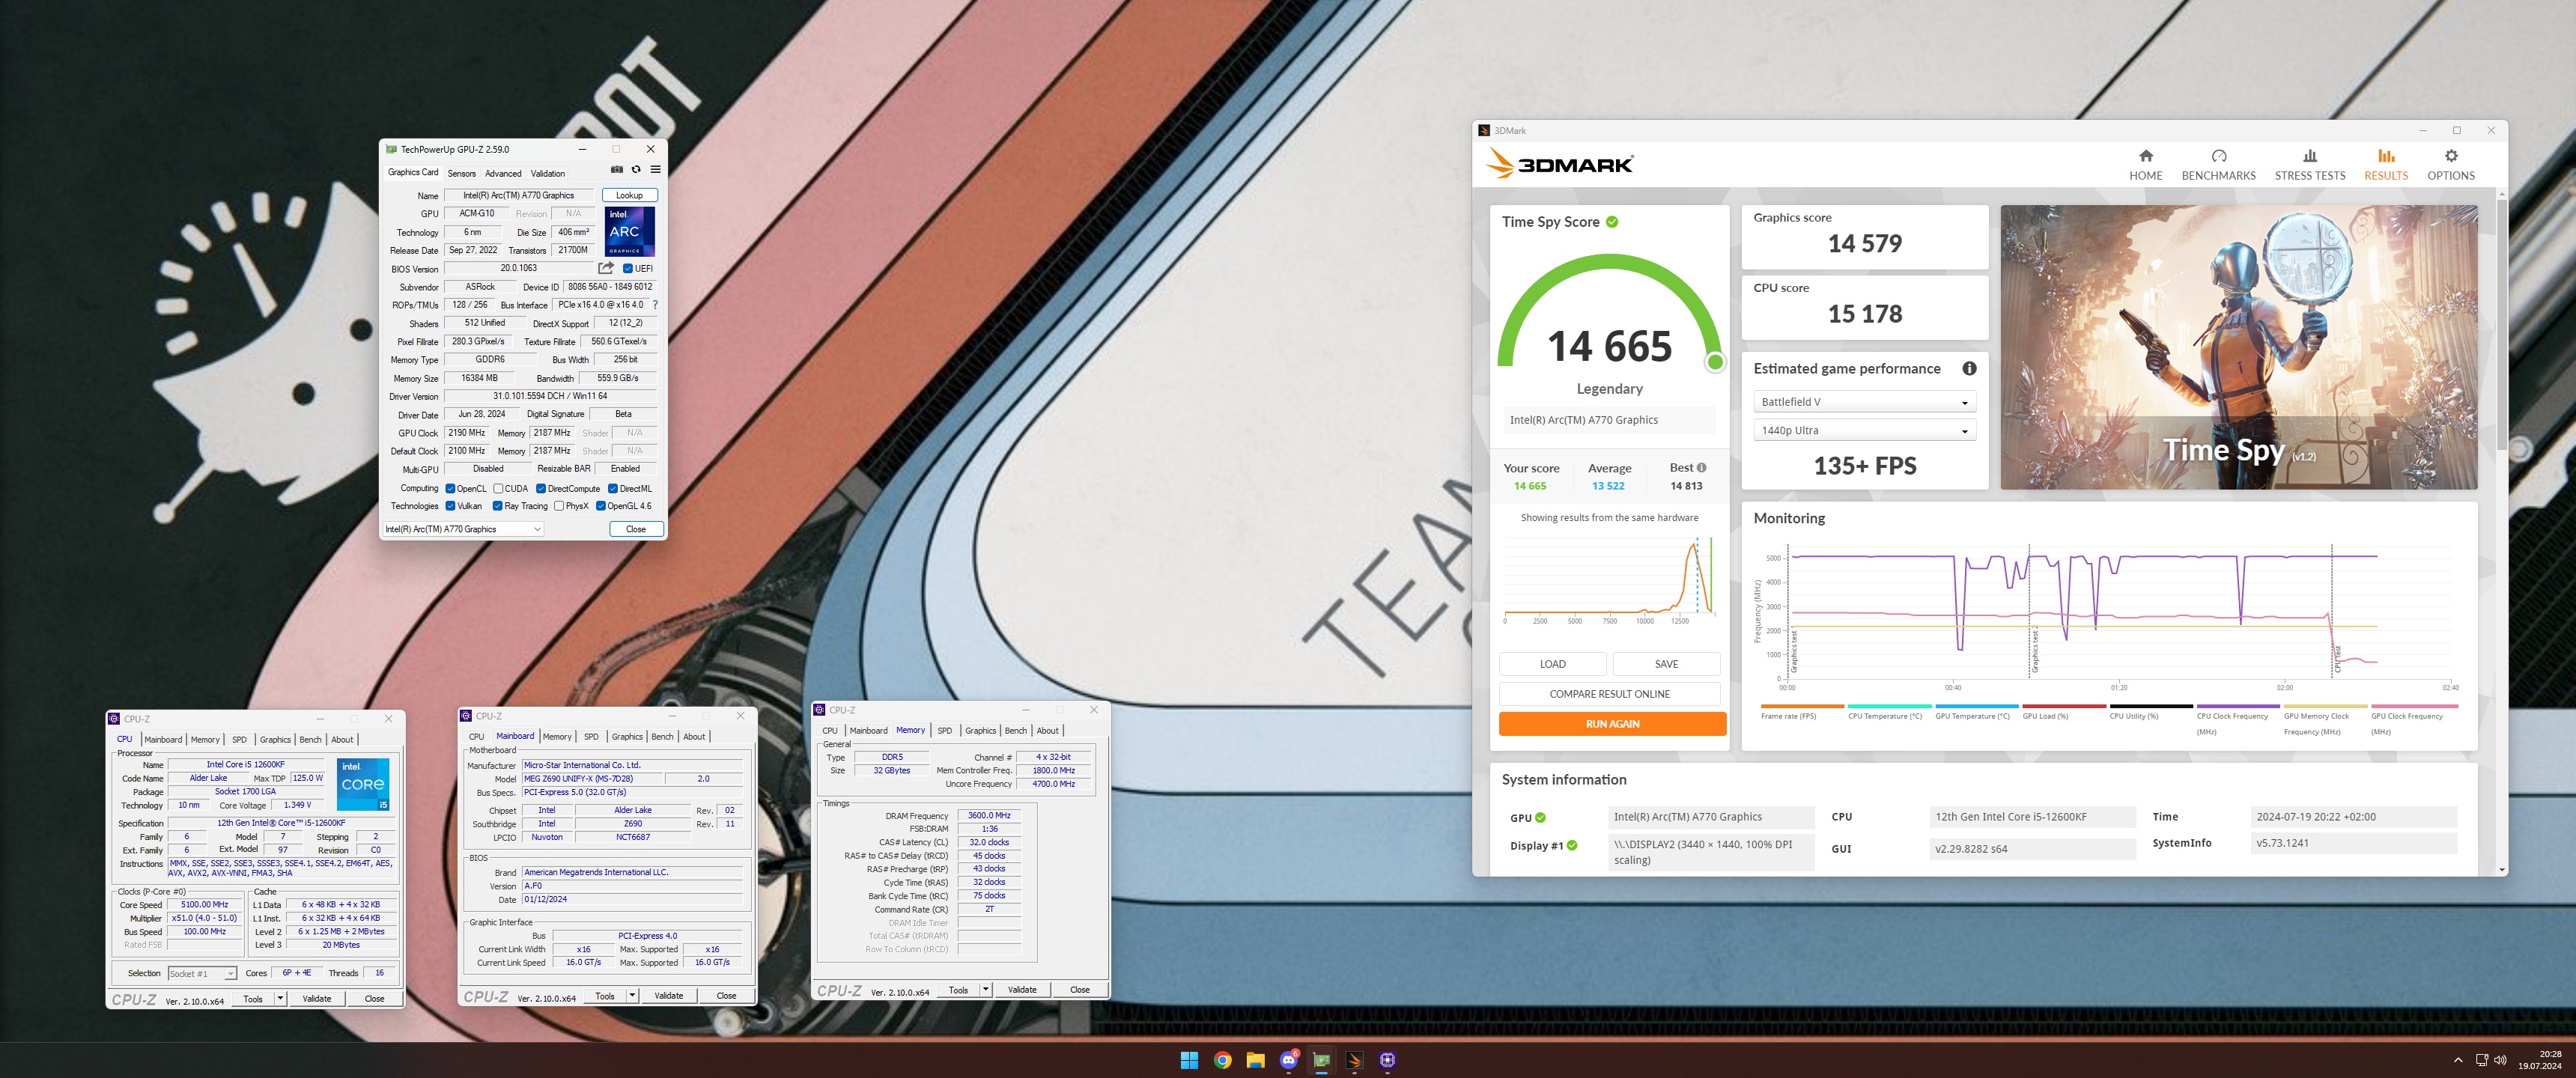Viewport: 2576px width, 1078px height.
Task: Expand the Tools arrow in the CPU tab window
Action: [280, 998]
